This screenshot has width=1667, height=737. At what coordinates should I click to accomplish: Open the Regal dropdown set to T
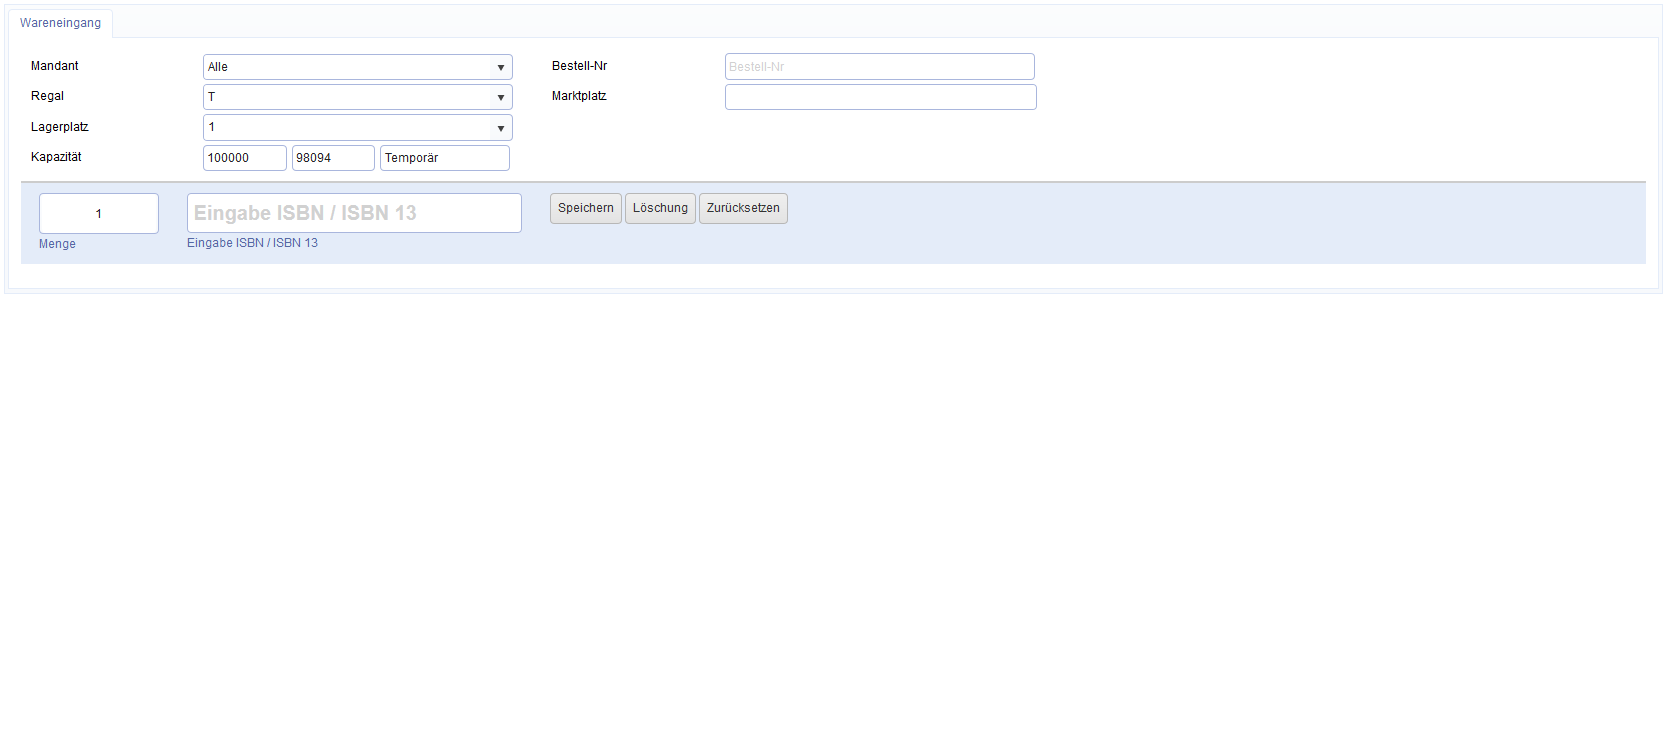pyautogui.click(x=357, y=97)
